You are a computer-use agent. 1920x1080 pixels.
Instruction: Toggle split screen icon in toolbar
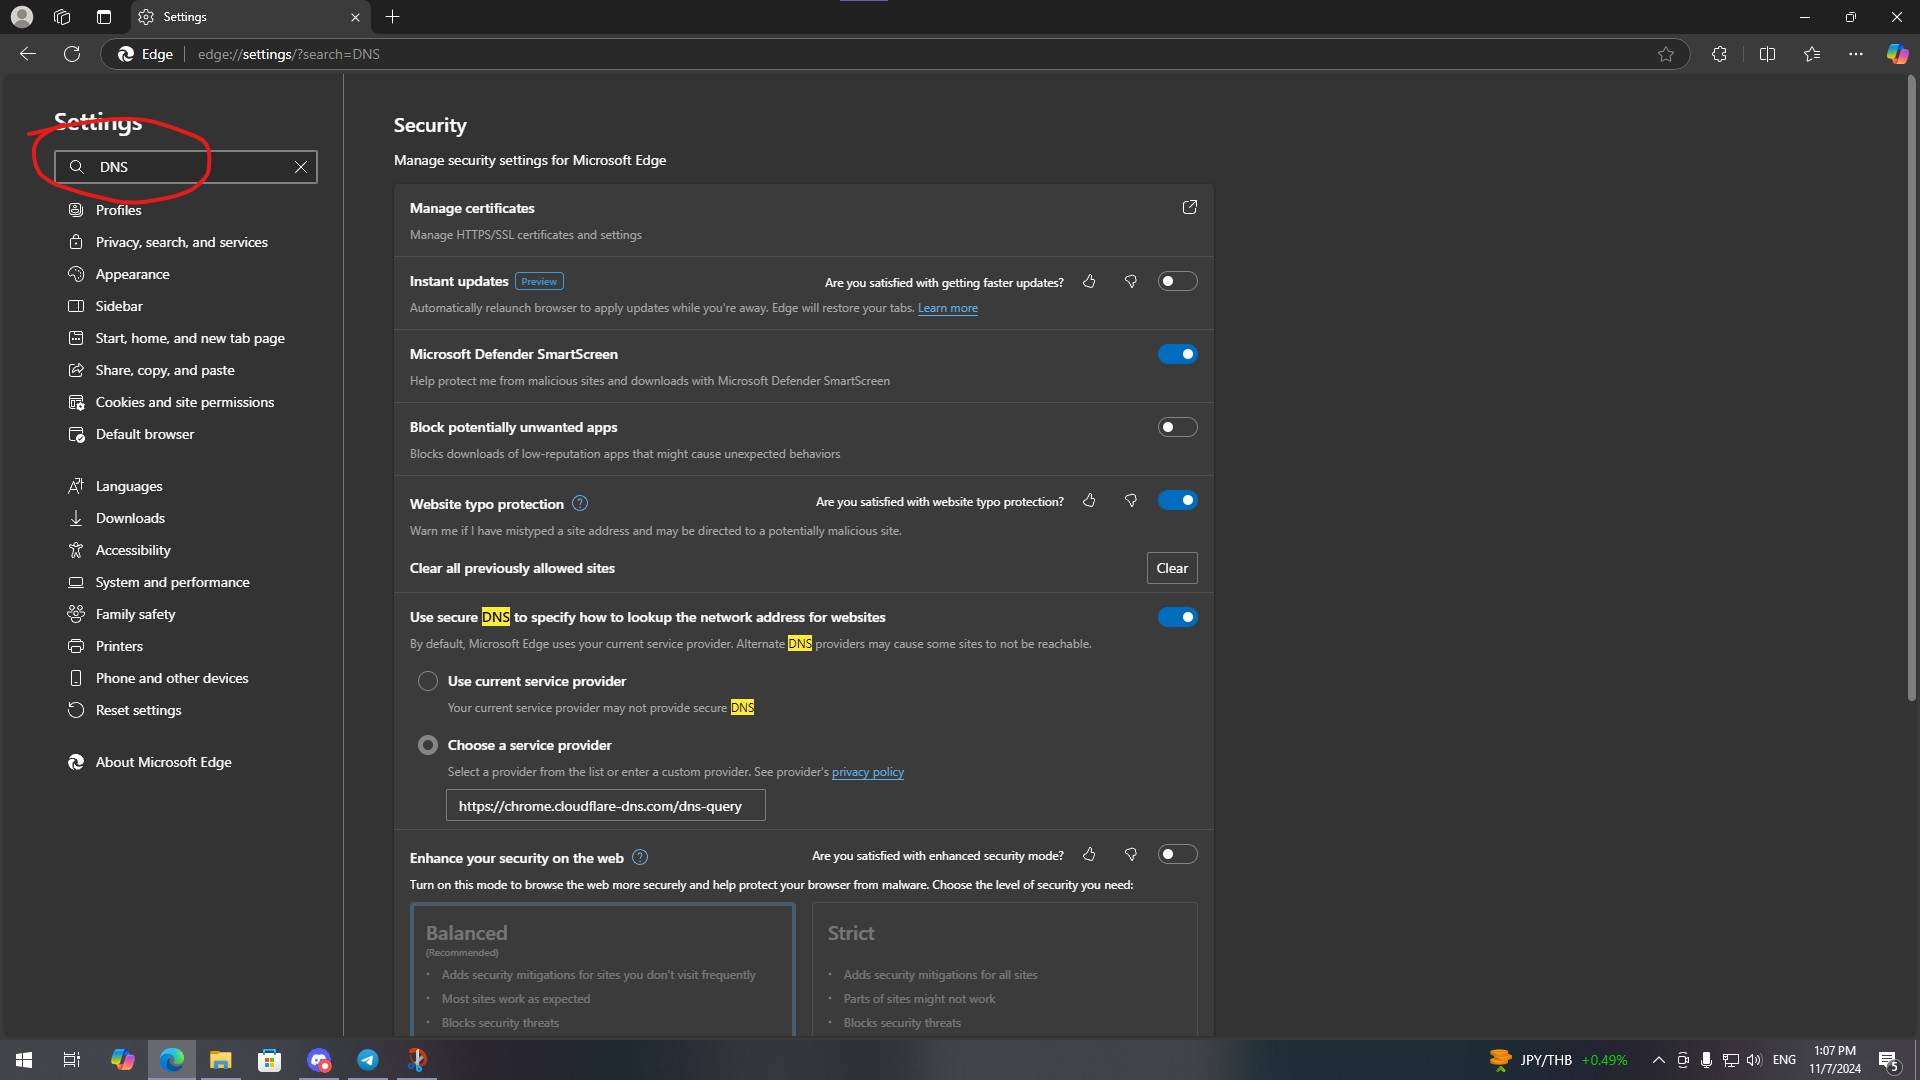coord(1767,54)
